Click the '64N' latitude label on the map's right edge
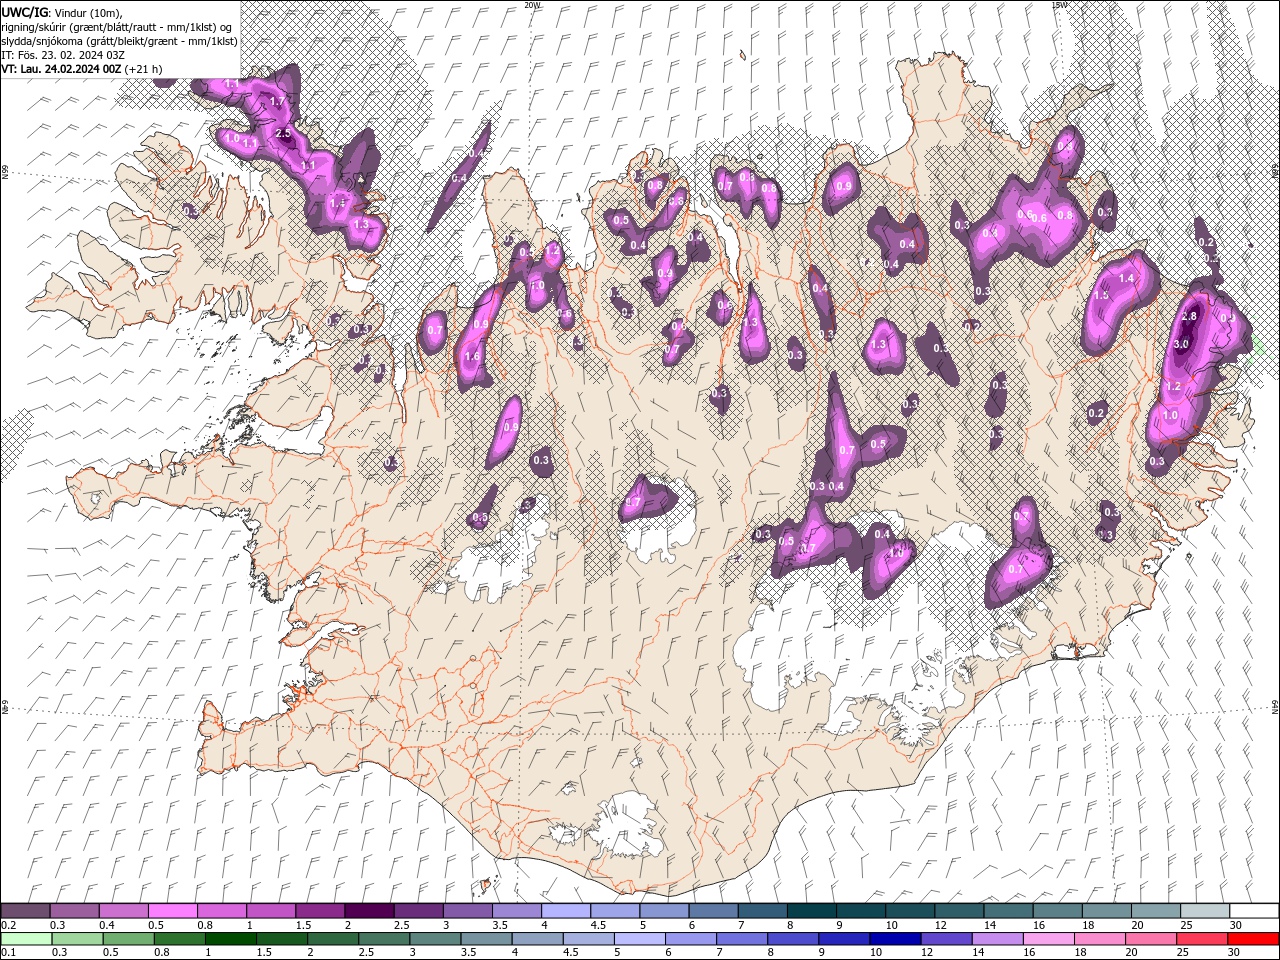The height and width of the screenshot is (960, 1280). pos(1274,708)
